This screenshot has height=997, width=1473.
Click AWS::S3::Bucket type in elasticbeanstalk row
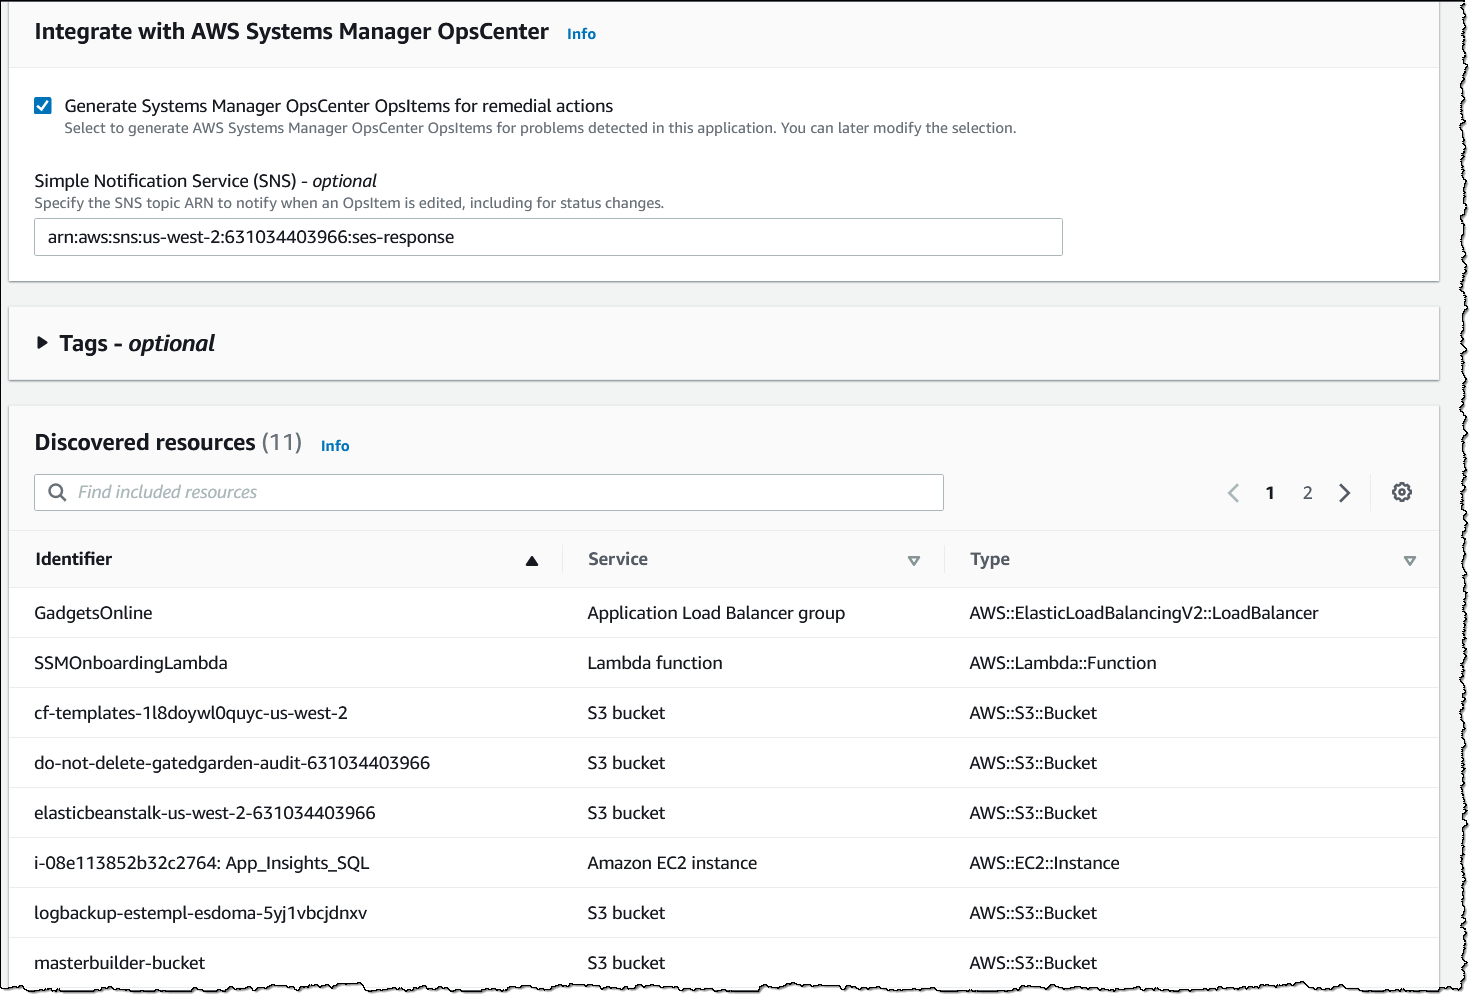1033,813
